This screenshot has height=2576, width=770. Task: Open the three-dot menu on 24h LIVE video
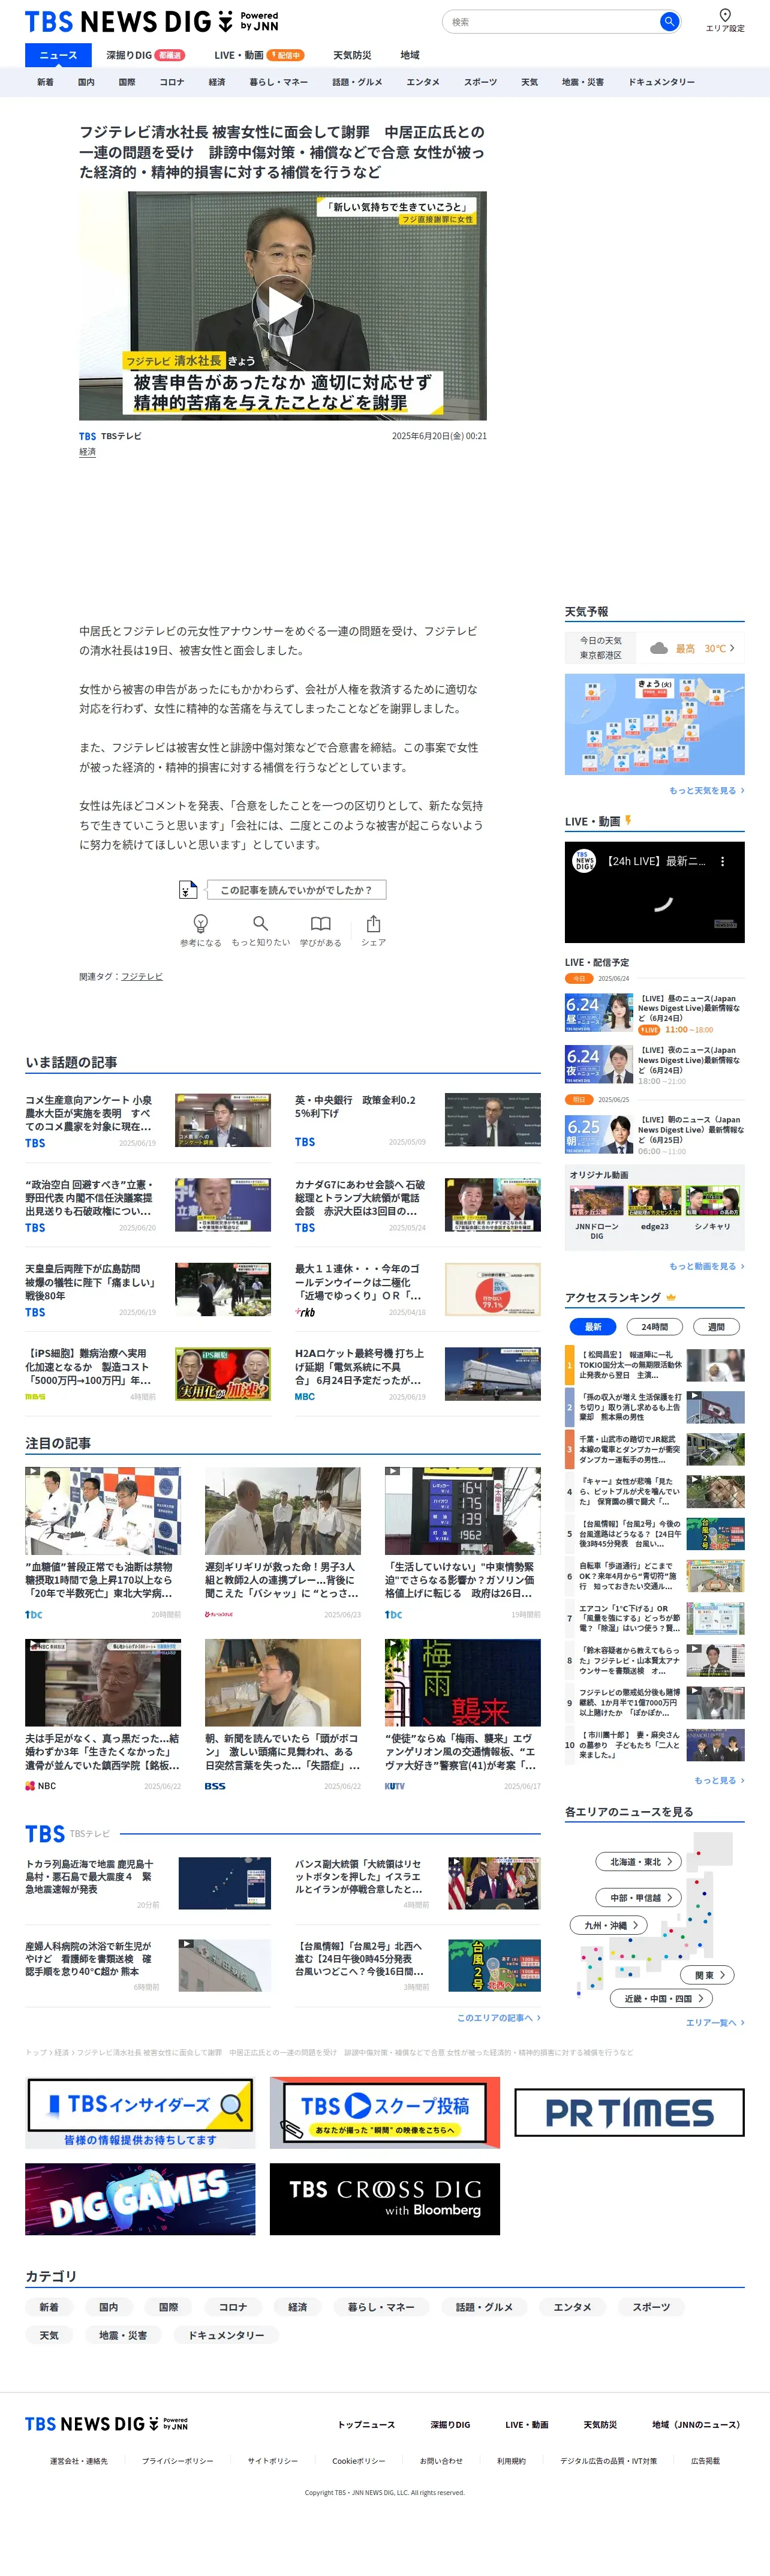pos(723,861)
